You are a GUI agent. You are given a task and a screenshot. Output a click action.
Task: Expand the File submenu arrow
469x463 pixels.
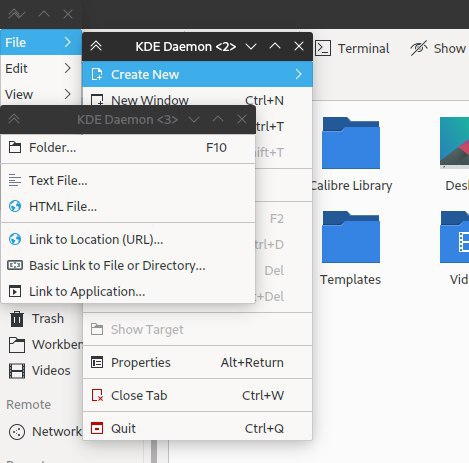click(68, 42)
